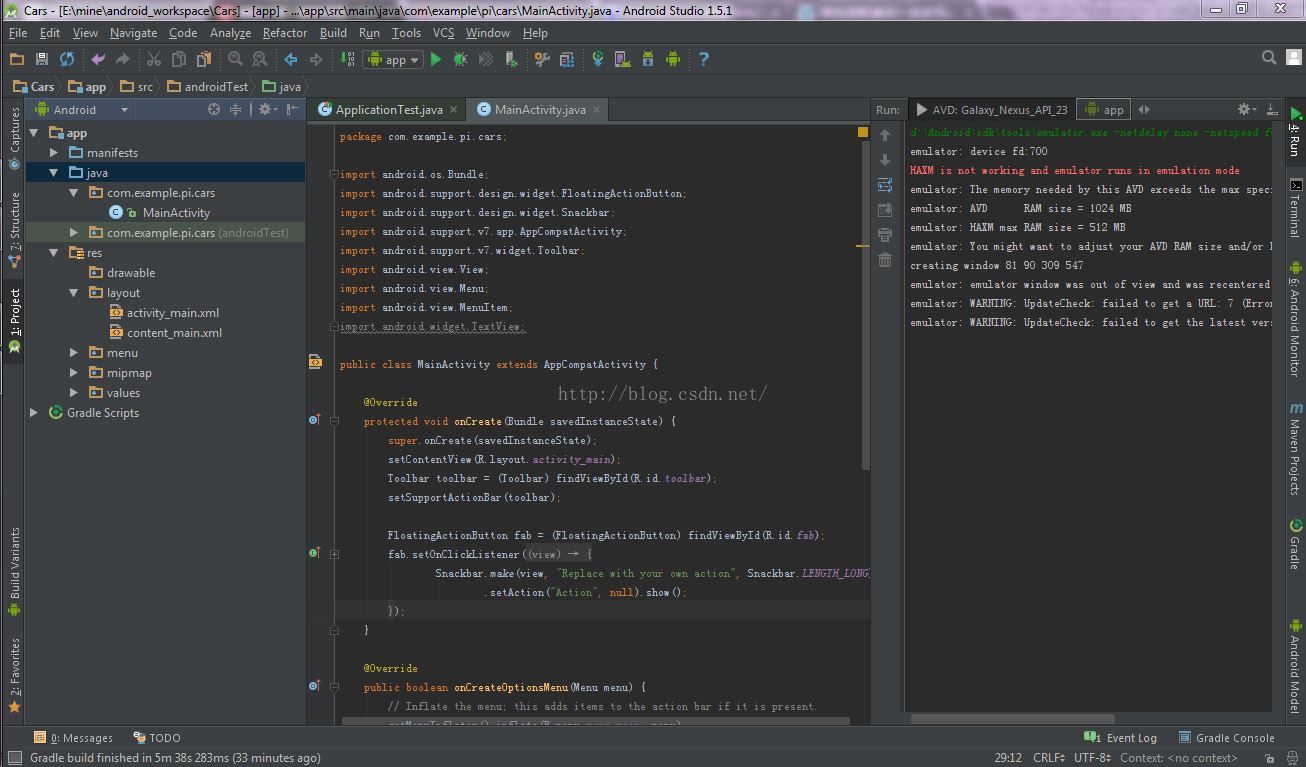Click the Make Project build icon
1306x767 pixels.
pyautogui.click(x=347, y=60)
